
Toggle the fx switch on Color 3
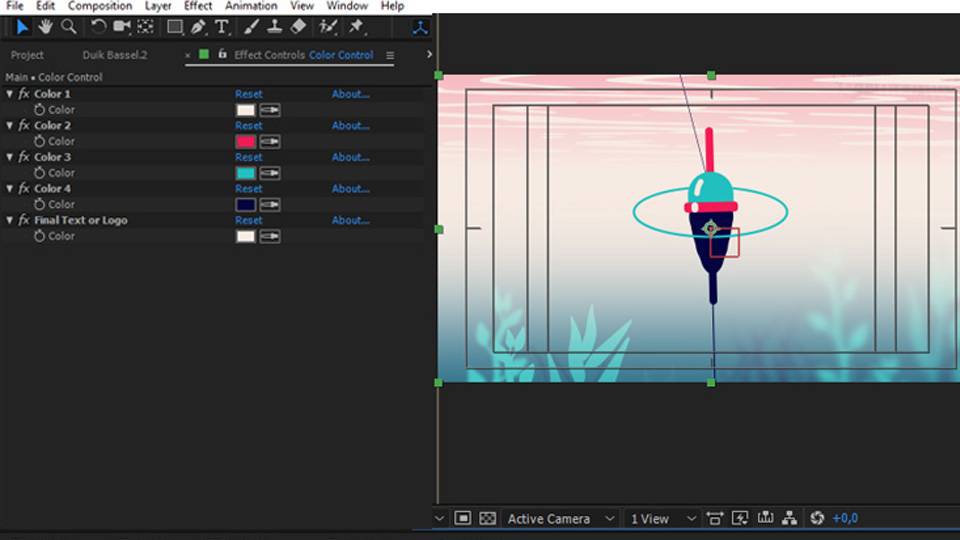pyautogui.click(x=24, y=157)
